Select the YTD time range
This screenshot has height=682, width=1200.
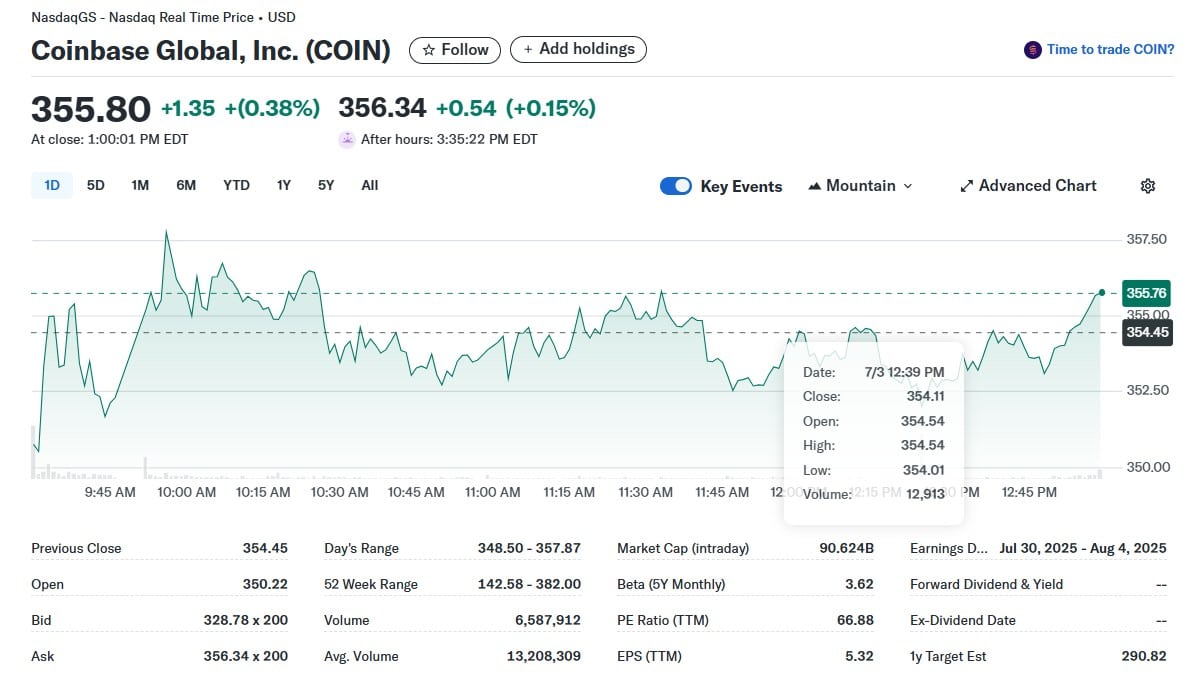click(x=236, y=185)
